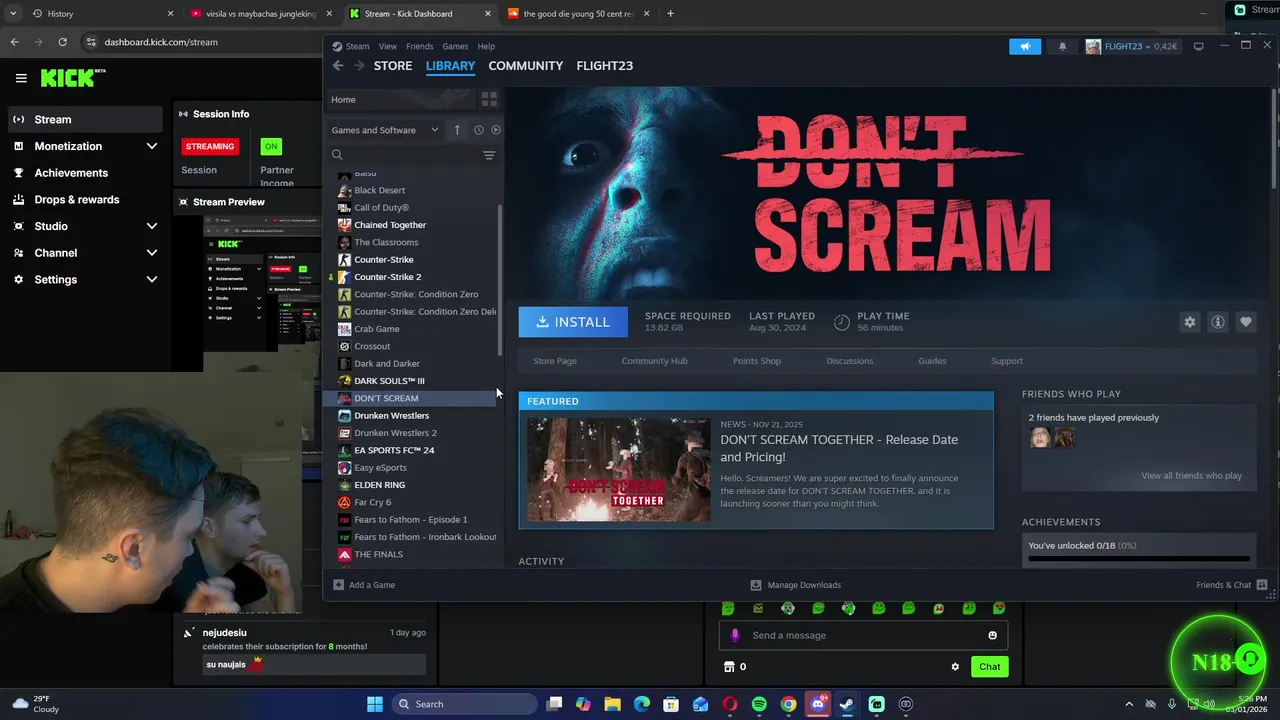The width and height of the screenshot is (1280, 720).
Task: Click the Steam forward navigation arrow
Action: pos(359,66)
